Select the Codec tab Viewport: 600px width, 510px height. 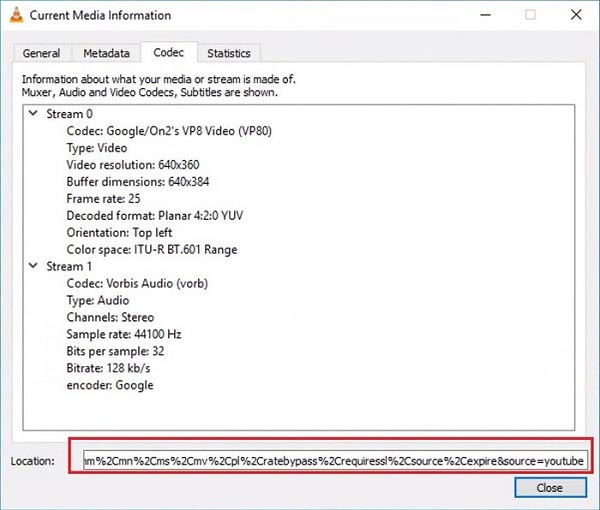[169, 52]
